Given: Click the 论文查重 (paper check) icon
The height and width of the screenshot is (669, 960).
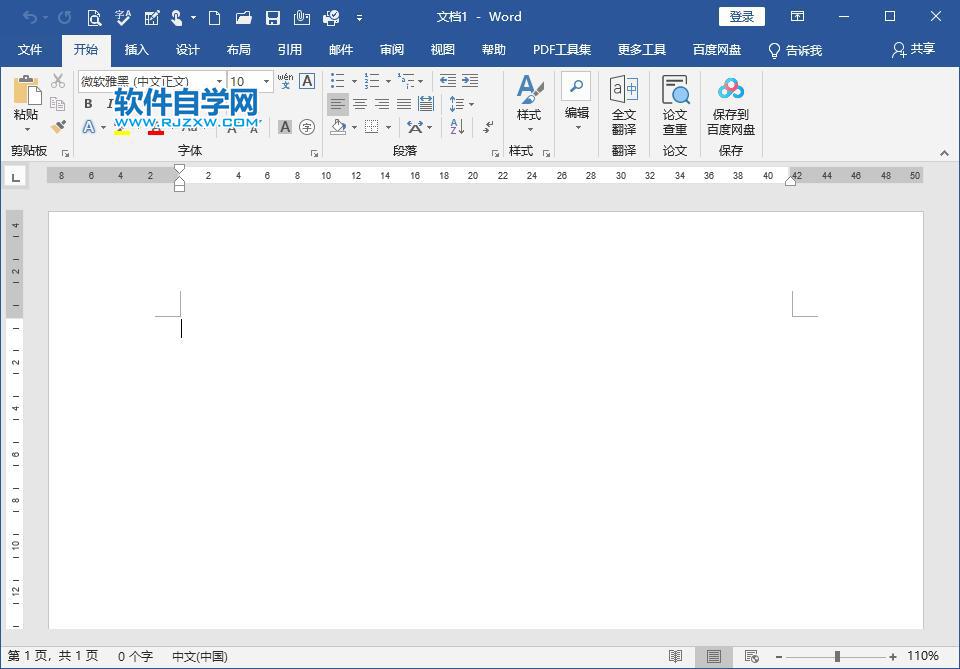Looking at the screenshot, I should [x=675, y=107].
